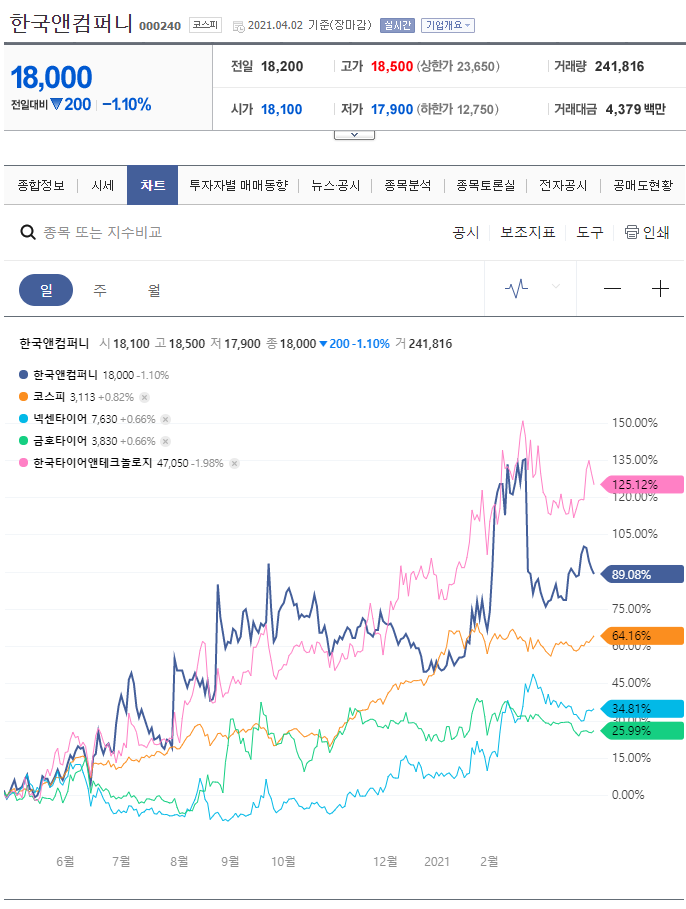The image size is (686, 909).
Task: Open the 전자공시 tab
Action: tap(563, 186)
